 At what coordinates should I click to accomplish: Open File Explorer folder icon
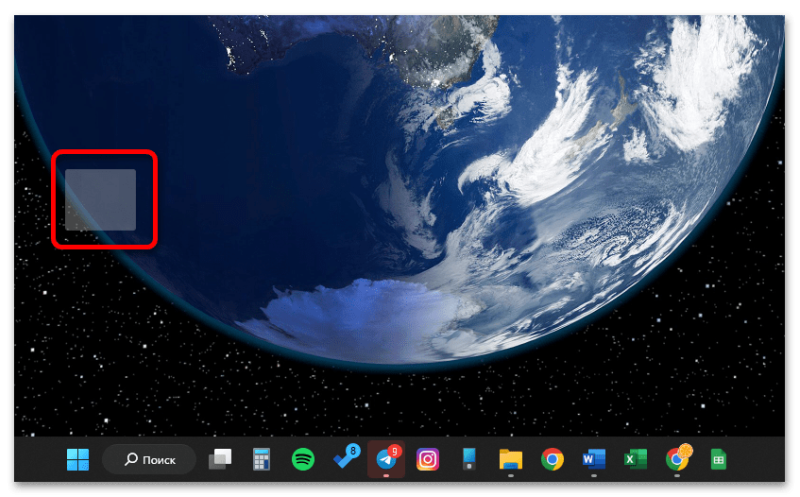[511, 460]
